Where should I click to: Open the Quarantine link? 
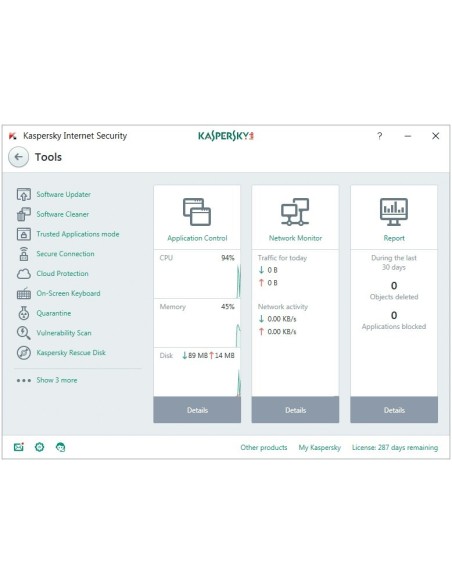pos(54,313)
